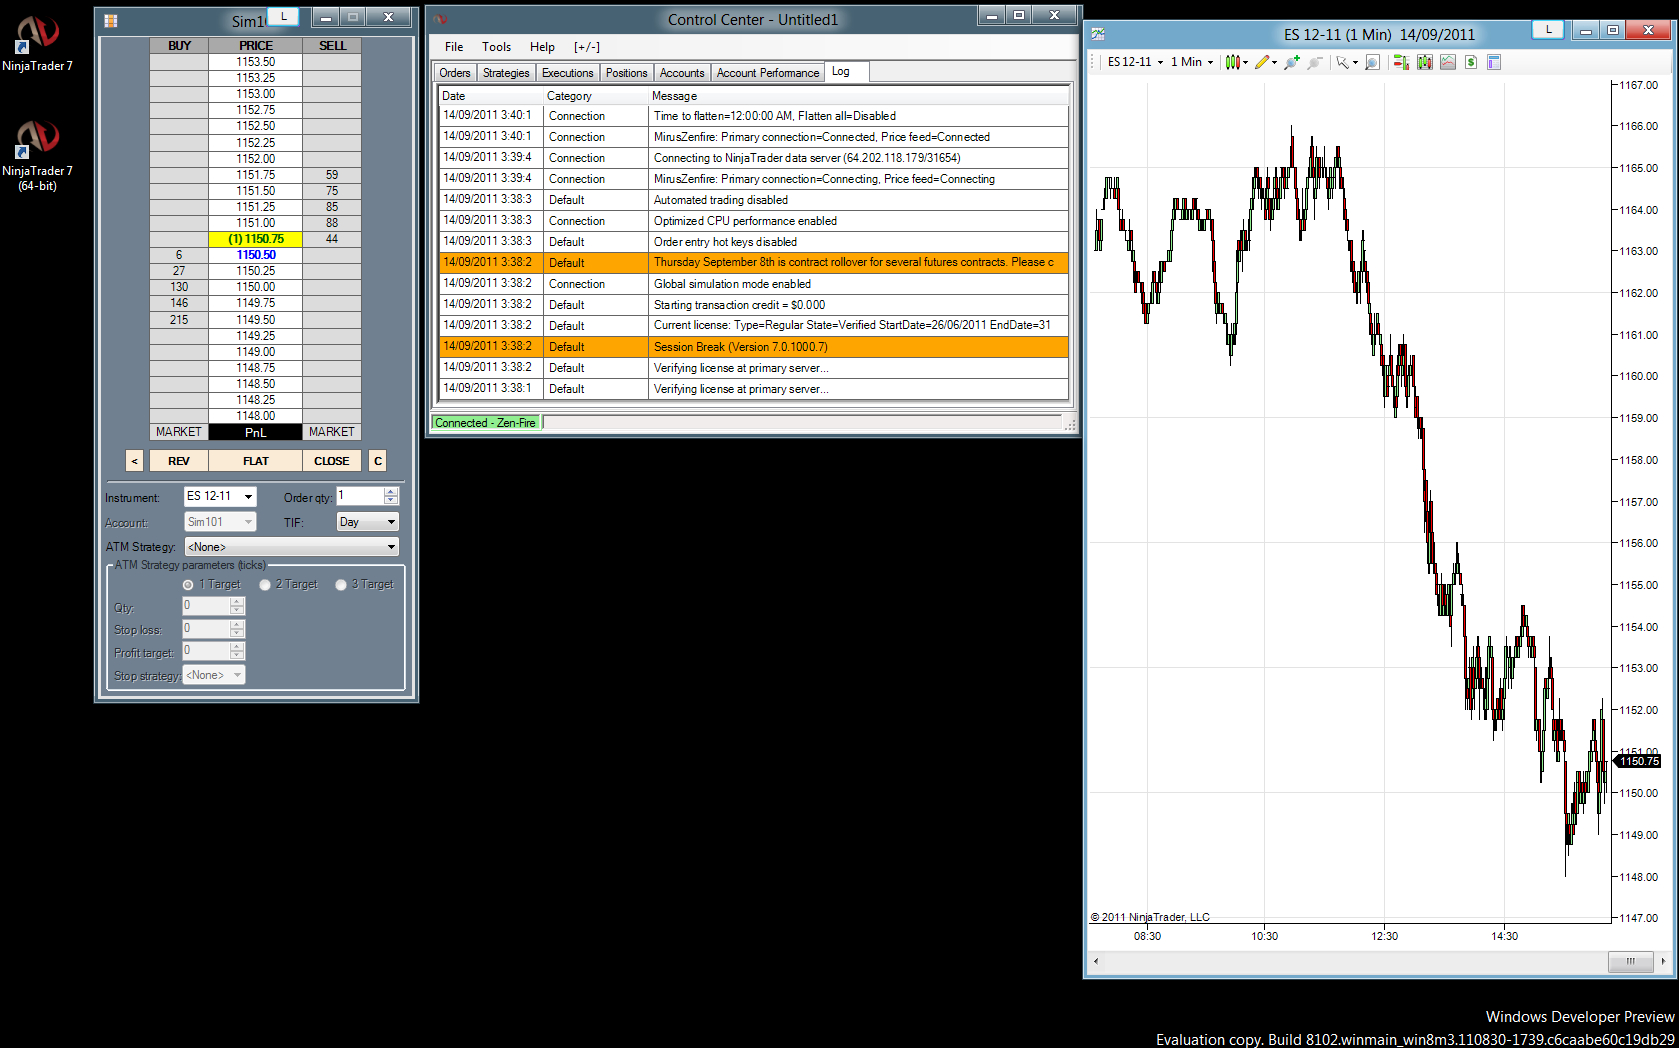Click the PnL cell in SuperDOM

pyautogui.click(x=256, y=432)
